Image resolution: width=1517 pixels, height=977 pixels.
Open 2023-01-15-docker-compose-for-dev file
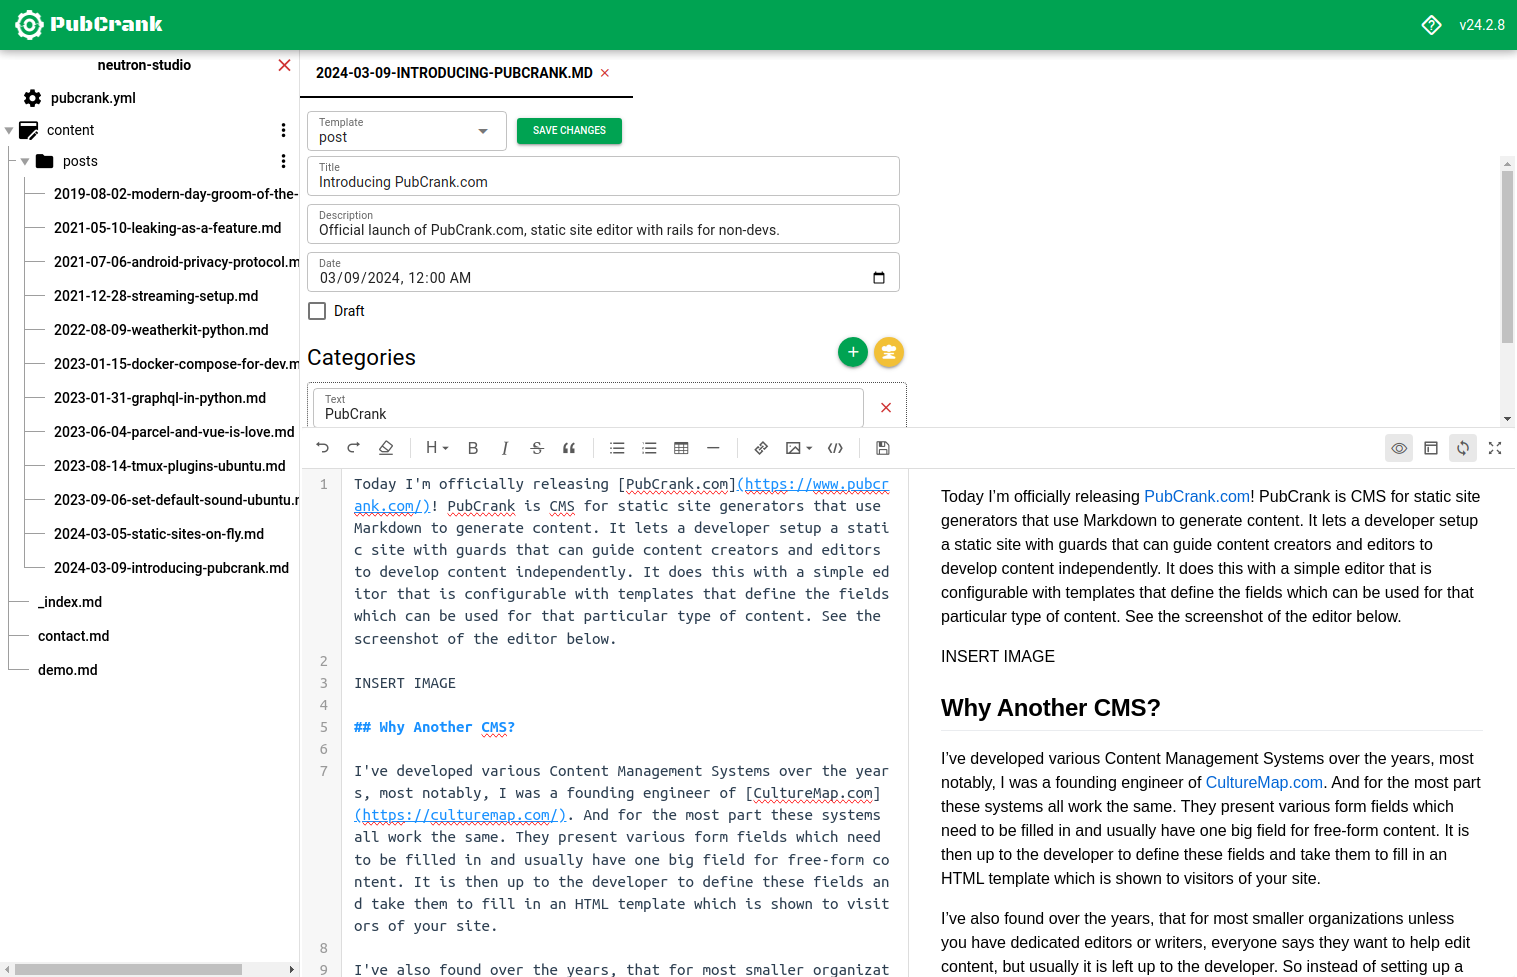[176, 364]
